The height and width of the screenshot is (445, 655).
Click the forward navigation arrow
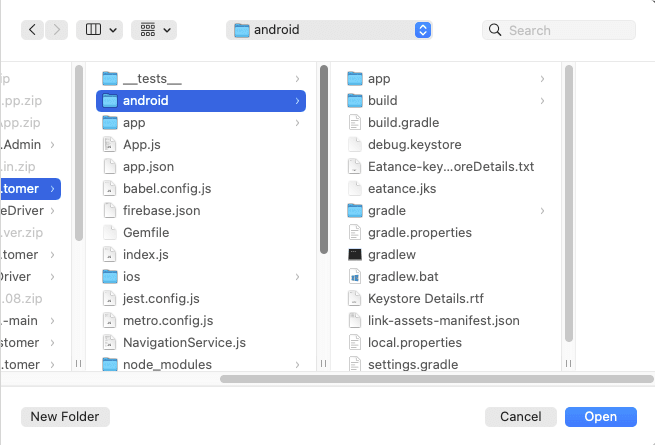click(56, 30)
